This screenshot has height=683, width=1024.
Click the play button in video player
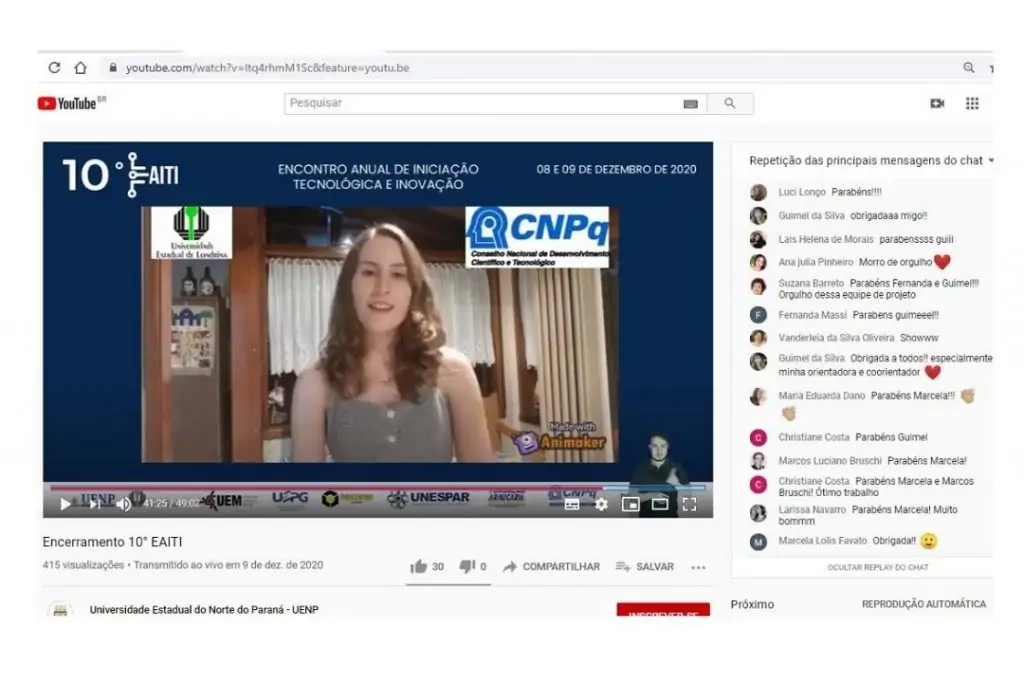coord(66,504)
